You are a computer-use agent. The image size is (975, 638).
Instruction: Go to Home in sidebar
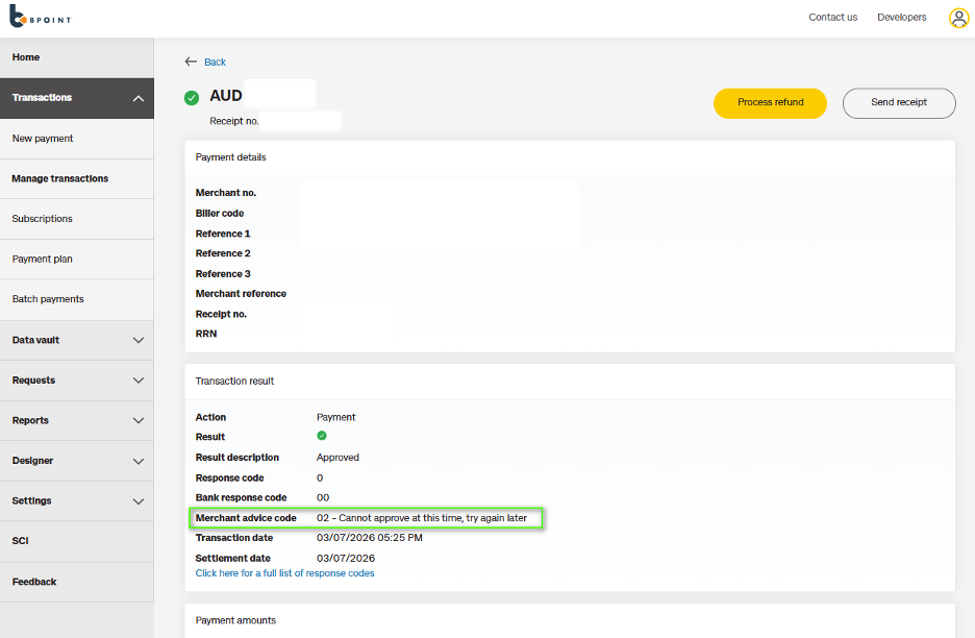click(77, 57)
